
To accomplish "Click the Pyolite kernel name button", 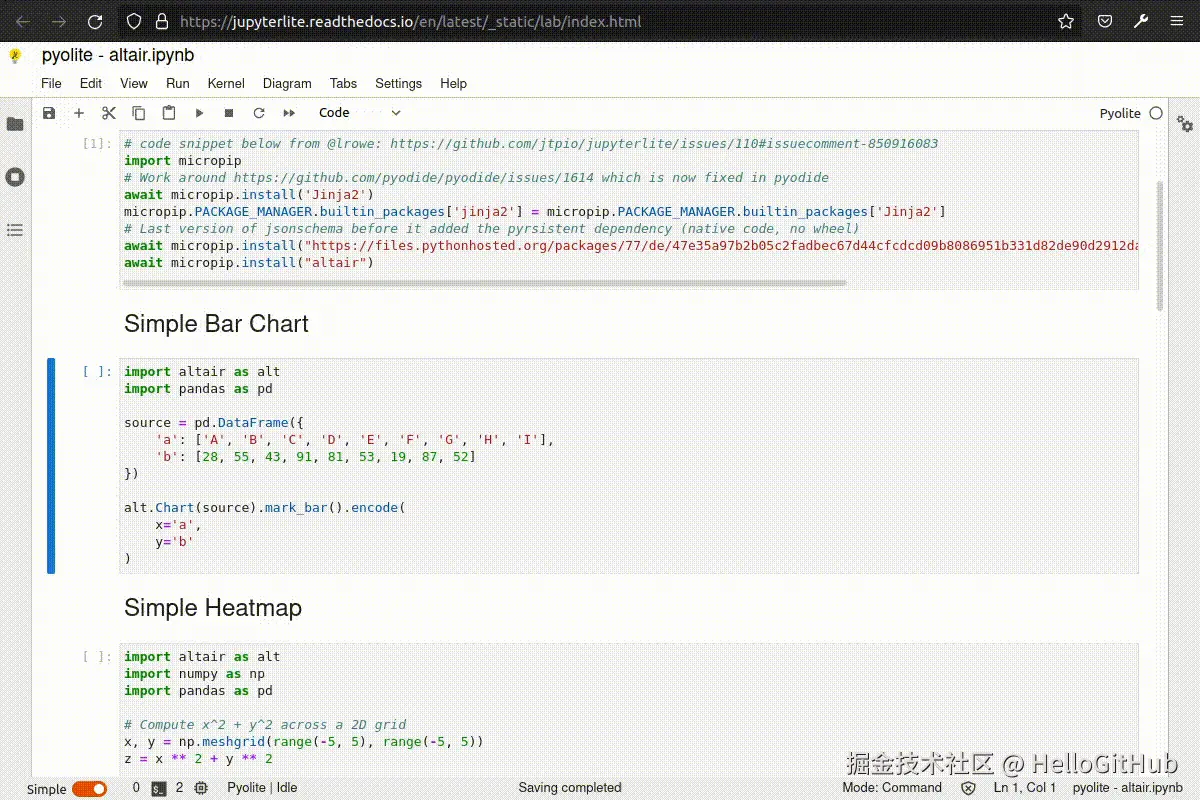I will (x=1119, y=113).
